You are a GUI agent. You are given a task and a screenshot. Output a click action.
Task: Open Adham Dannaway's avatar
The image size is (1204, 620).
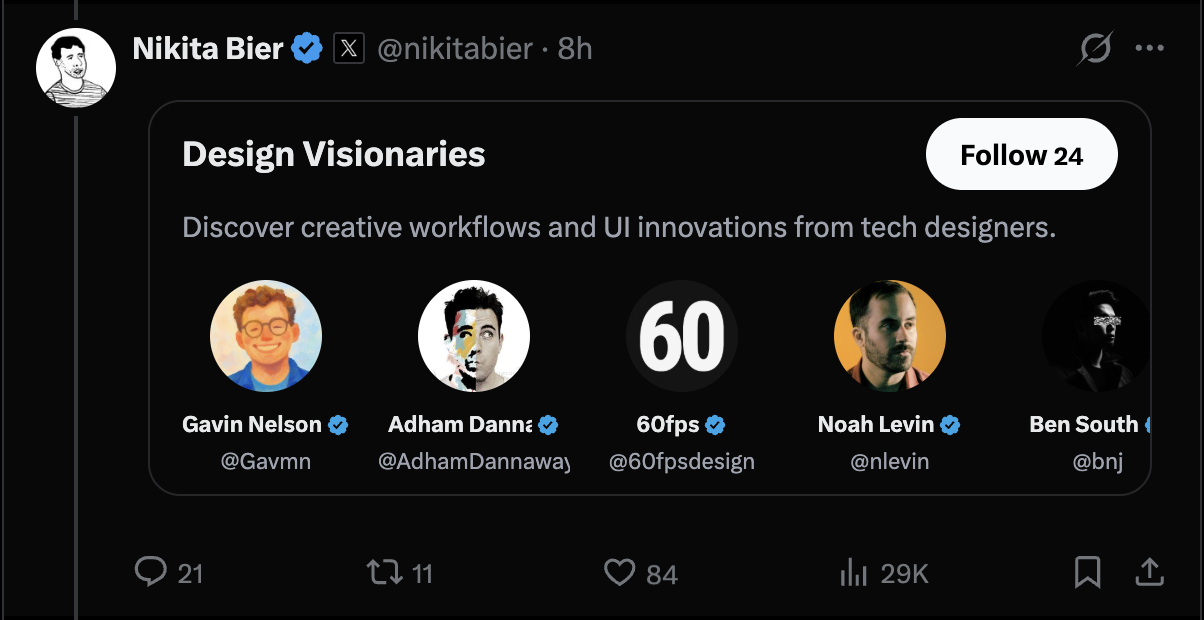click(x=474, y=336)
